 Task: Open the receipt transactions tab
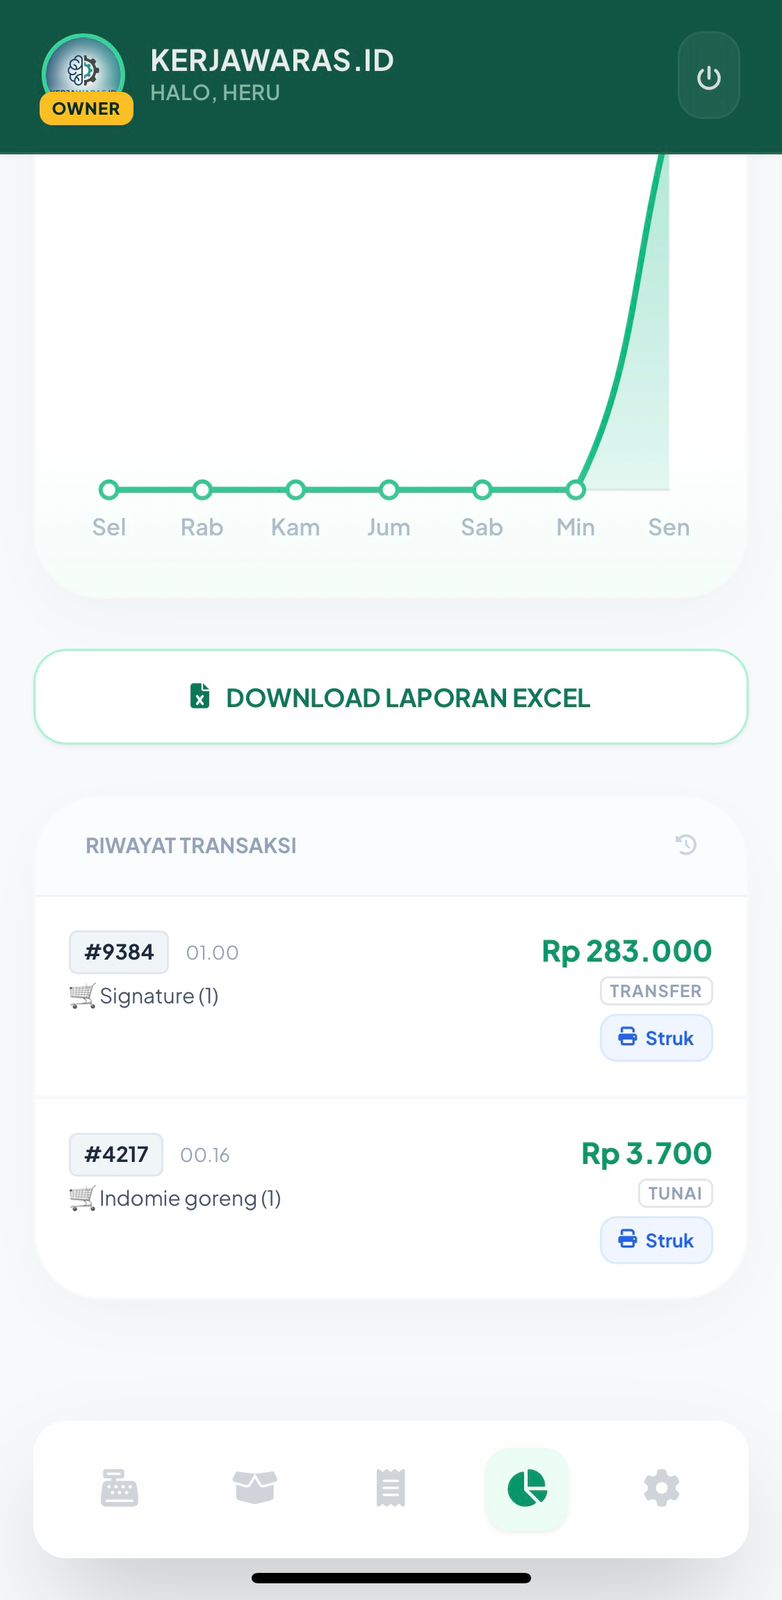(x=390, y=1488)
